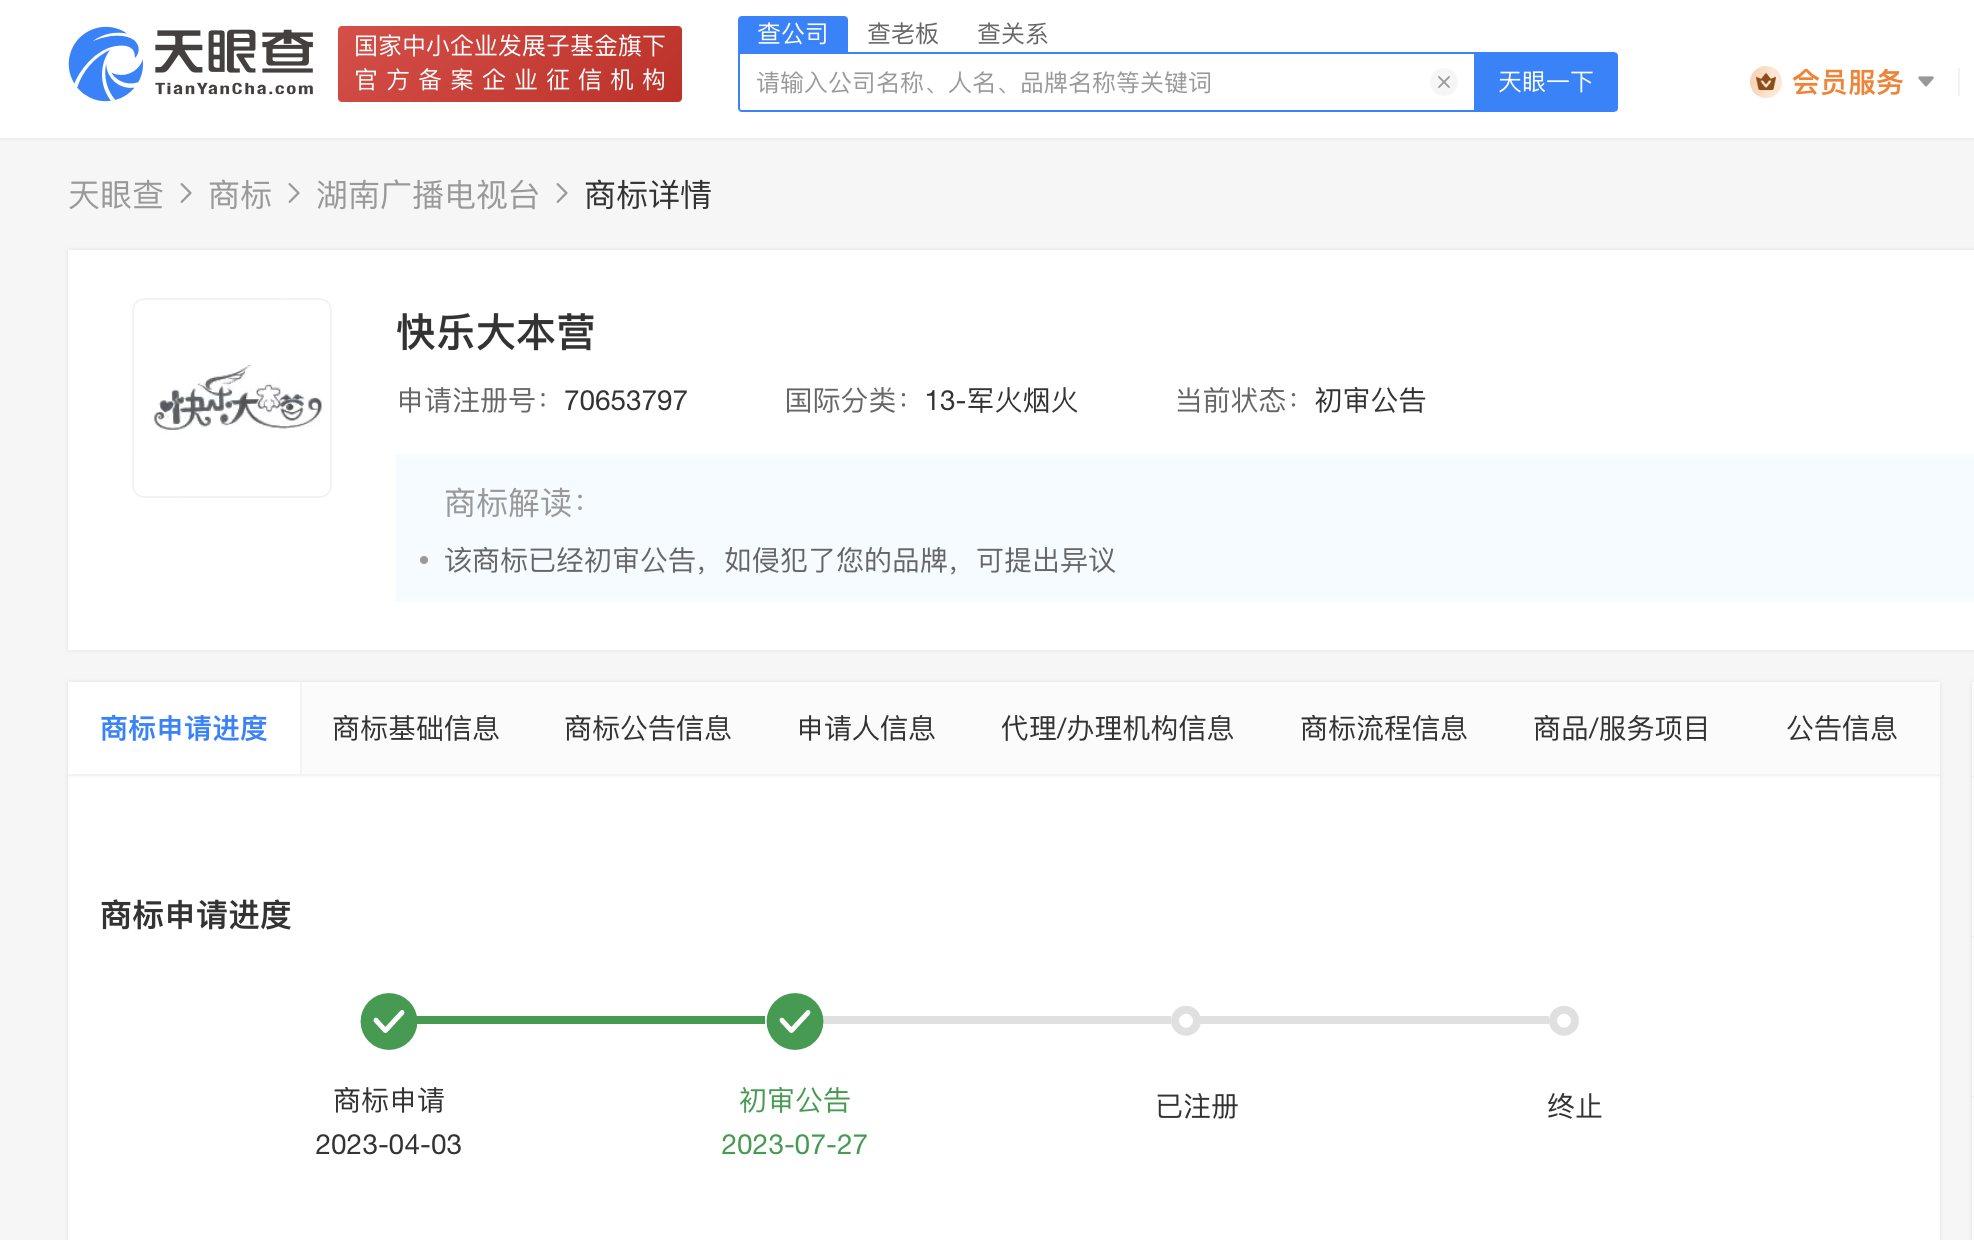Click the gray circle at 终止 milestone
Image resolution: width=1974 pixels, height=1240 pixels.
1566,1021
